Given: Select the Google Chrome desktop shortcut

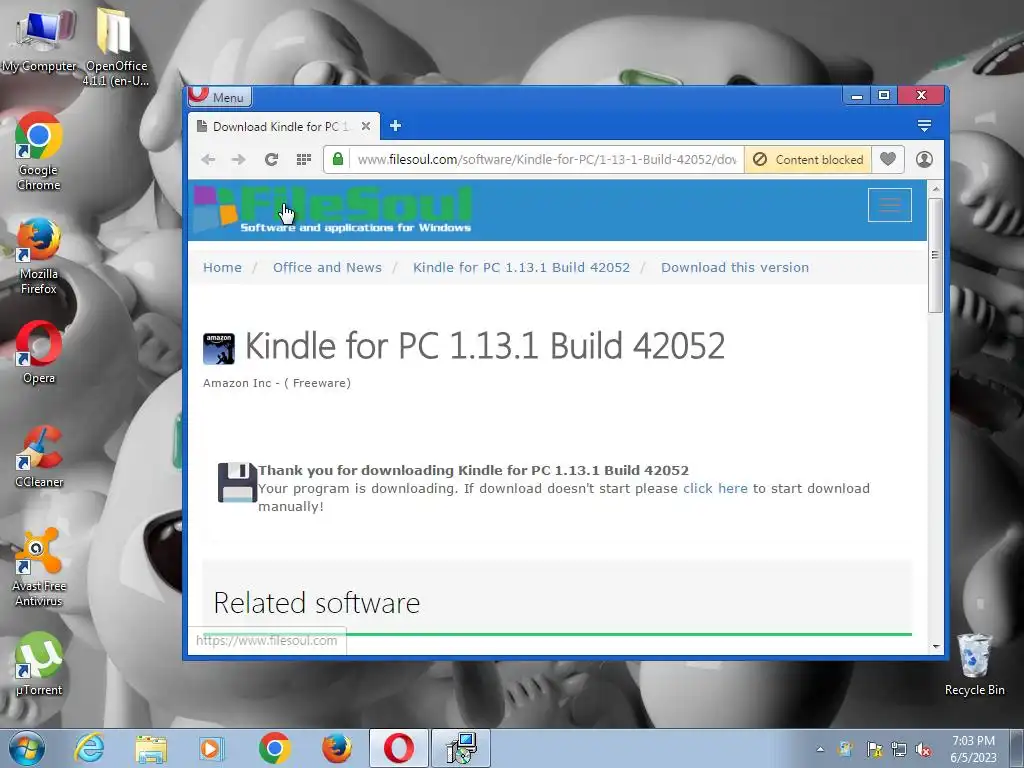Looking at the screenshot, I should coord(39,152).
